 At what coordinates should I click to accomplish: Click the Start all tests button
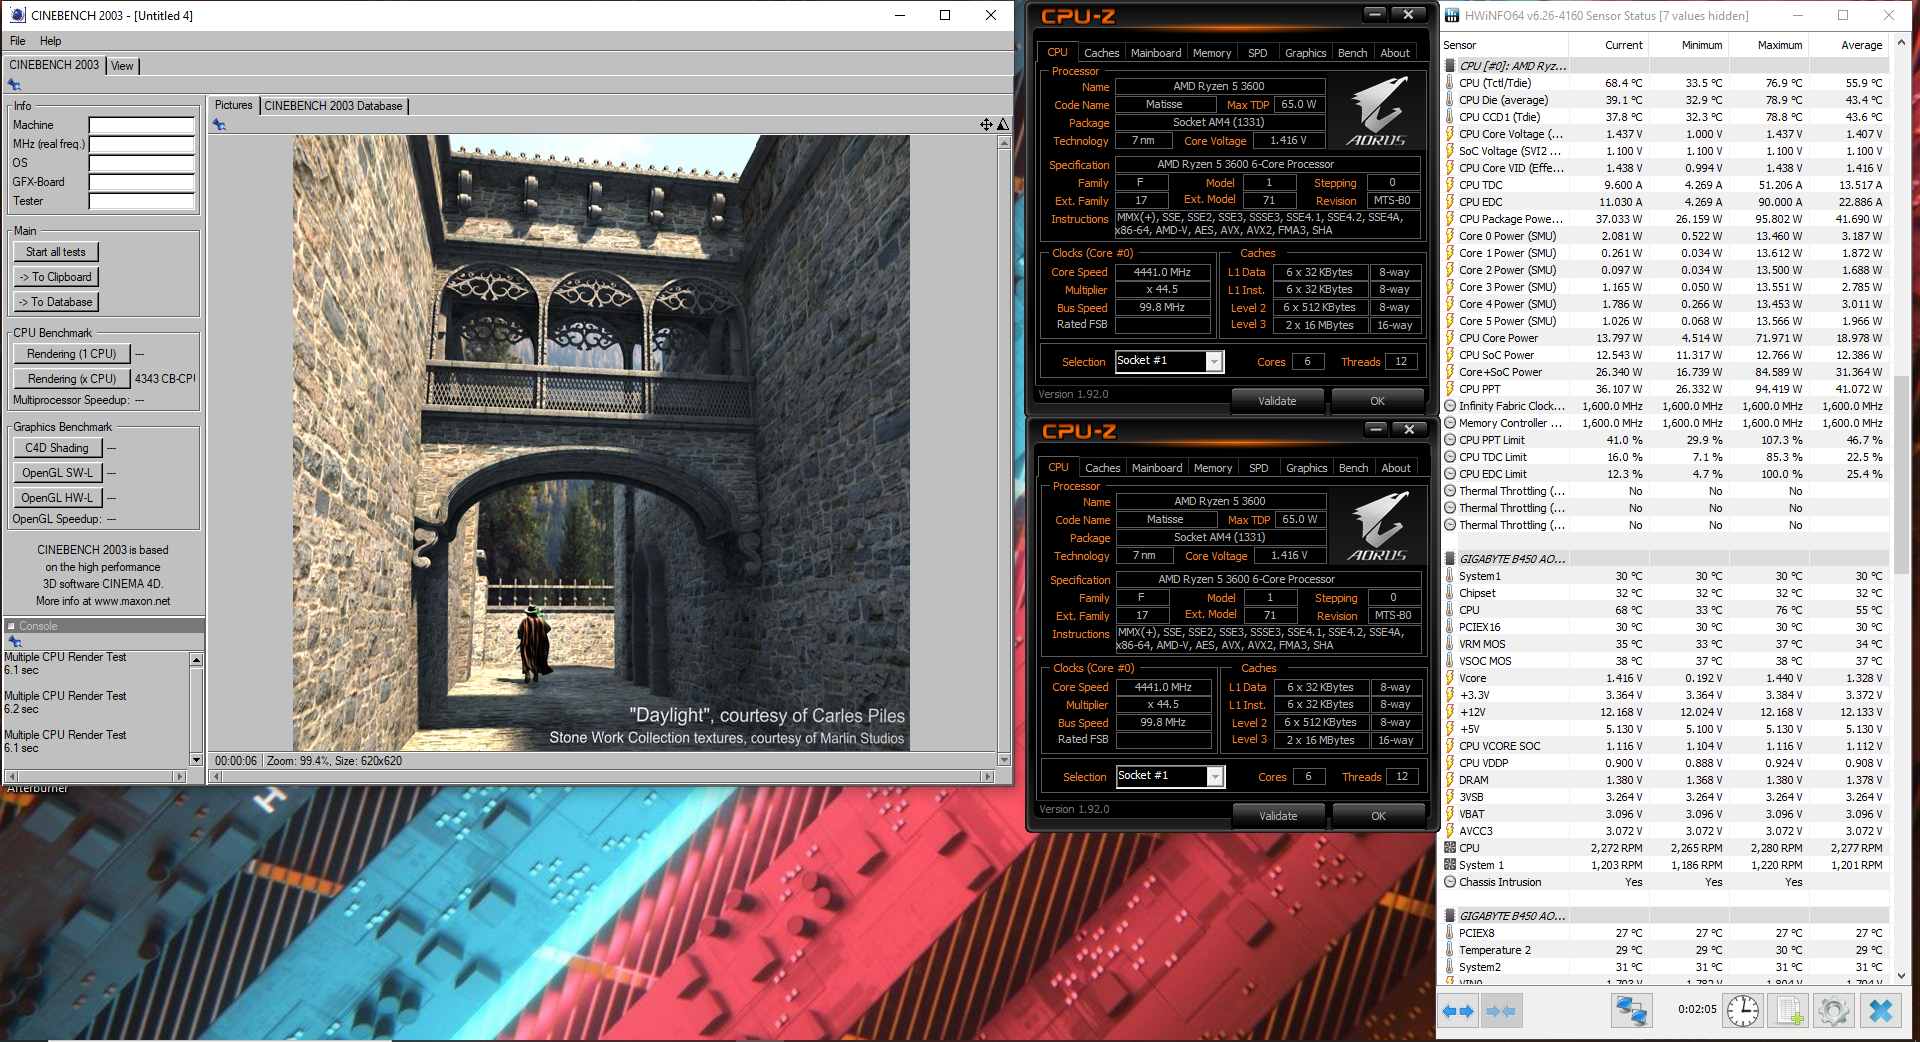click(56, 252)
